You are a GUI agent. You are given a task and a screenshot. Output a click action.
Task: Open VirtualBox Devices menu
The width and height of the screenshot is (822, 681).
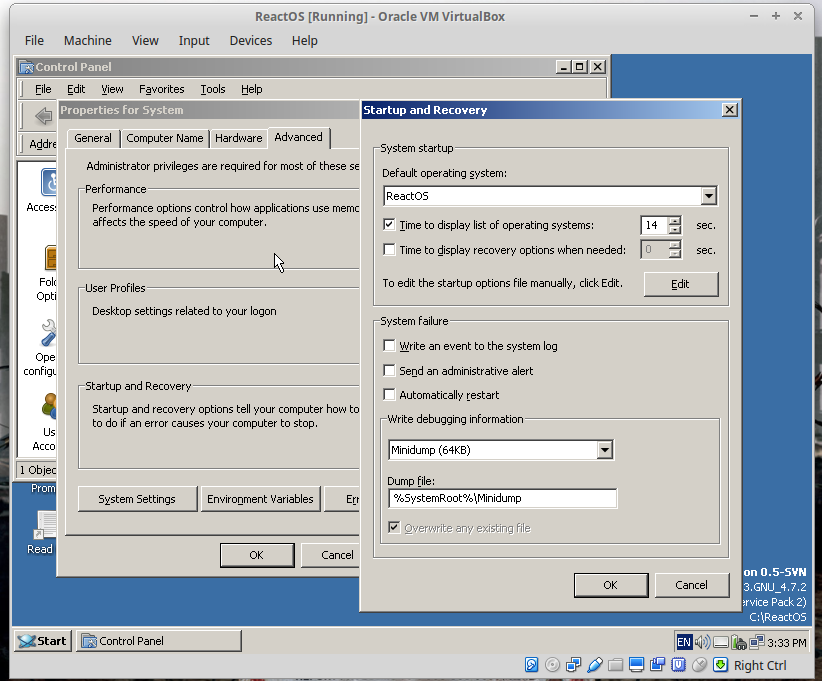click(251, 40)
